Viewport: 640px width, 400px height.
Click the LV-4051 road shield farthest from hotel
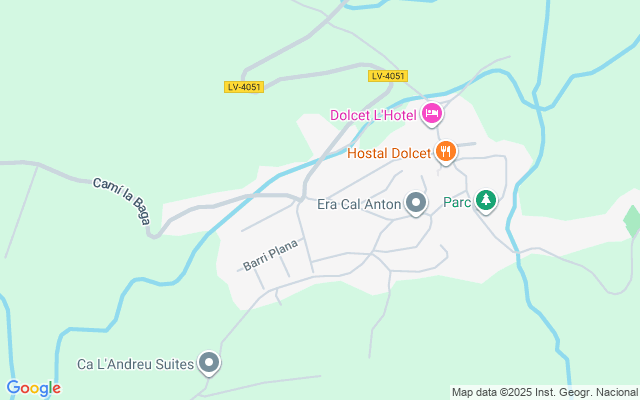point(244,87)
